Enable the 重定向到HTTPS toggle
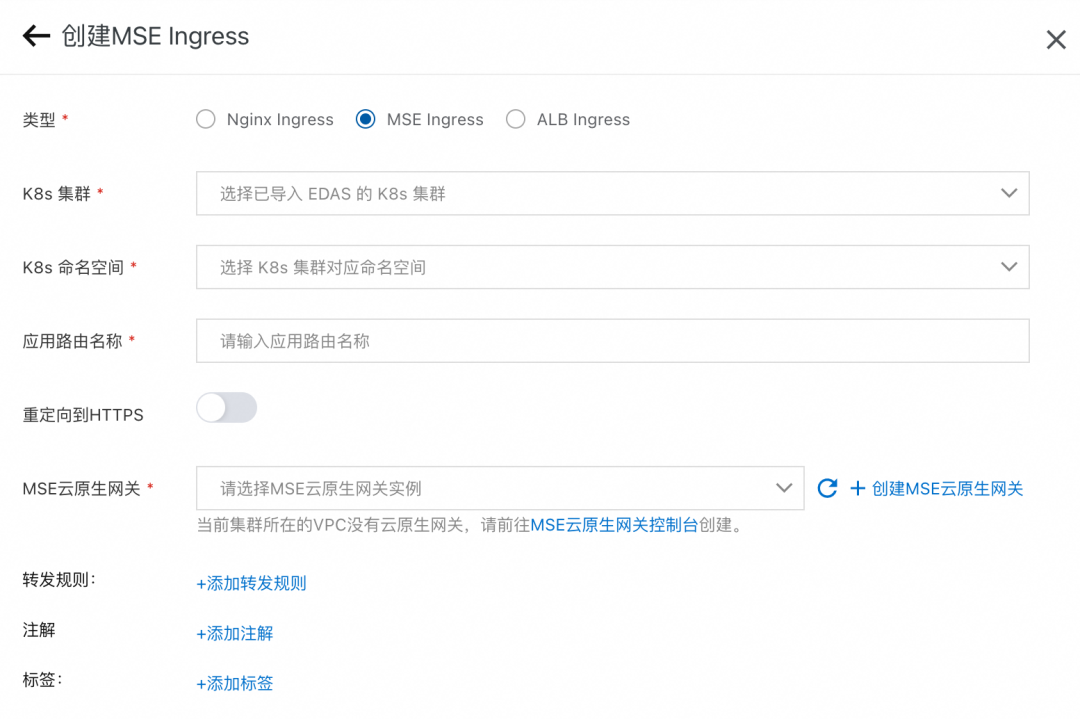This screenshot has width=1080, height=719. [226, 408]
